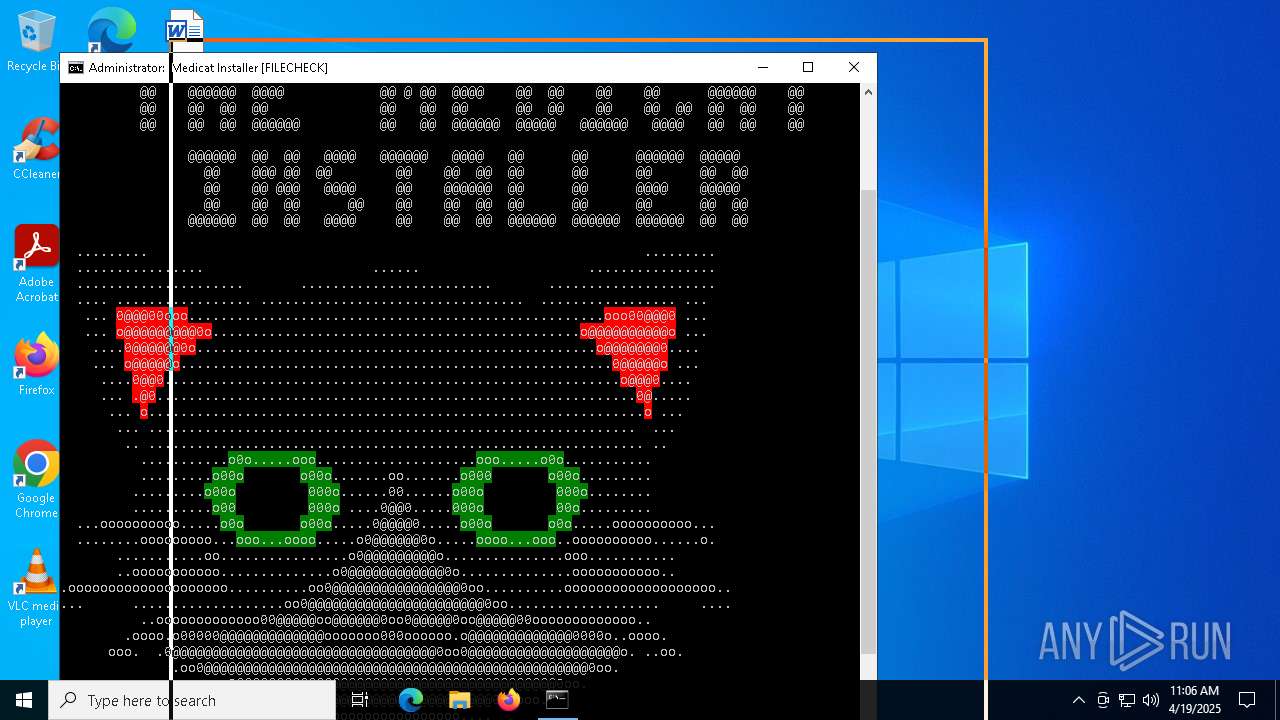The image size is (1280, 720).
Task: Open the volume control tray icon
Action: point(1151,700)
